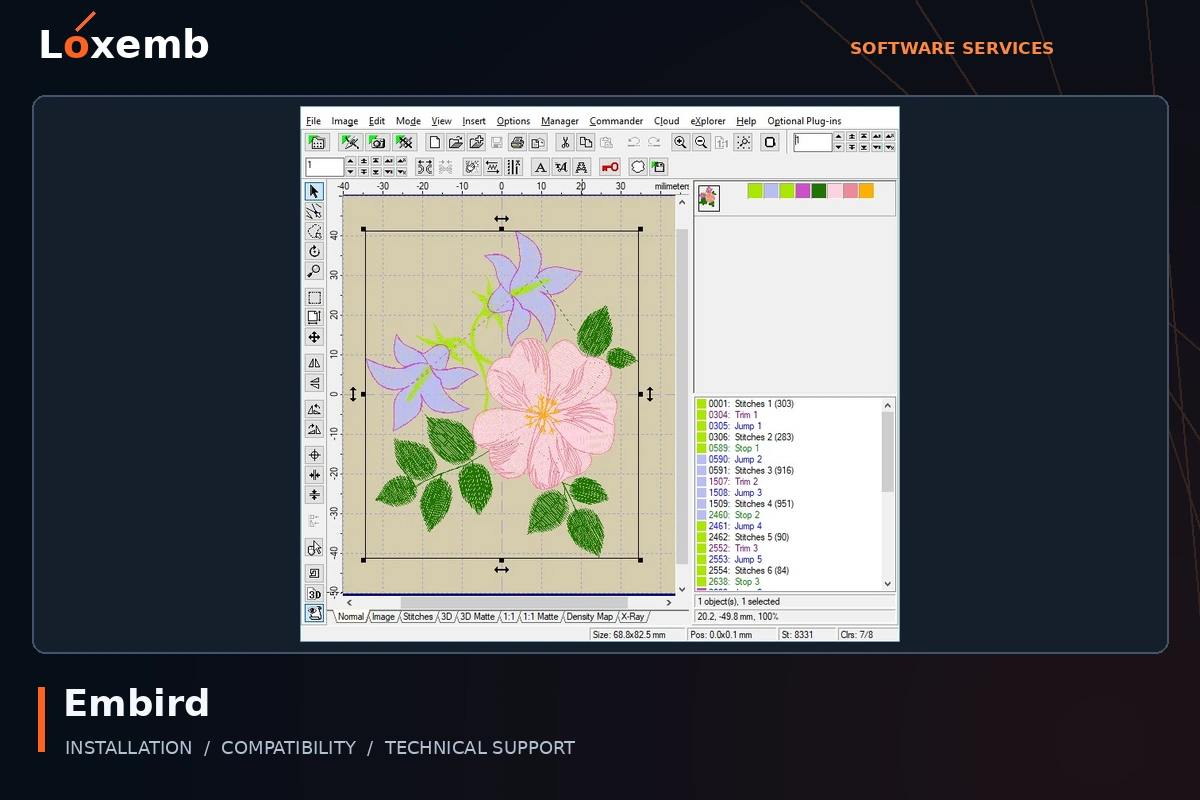This screenshot has width=1200, height=800.
Task: Pick the dark green color swatch
Action: click(819, 191)
